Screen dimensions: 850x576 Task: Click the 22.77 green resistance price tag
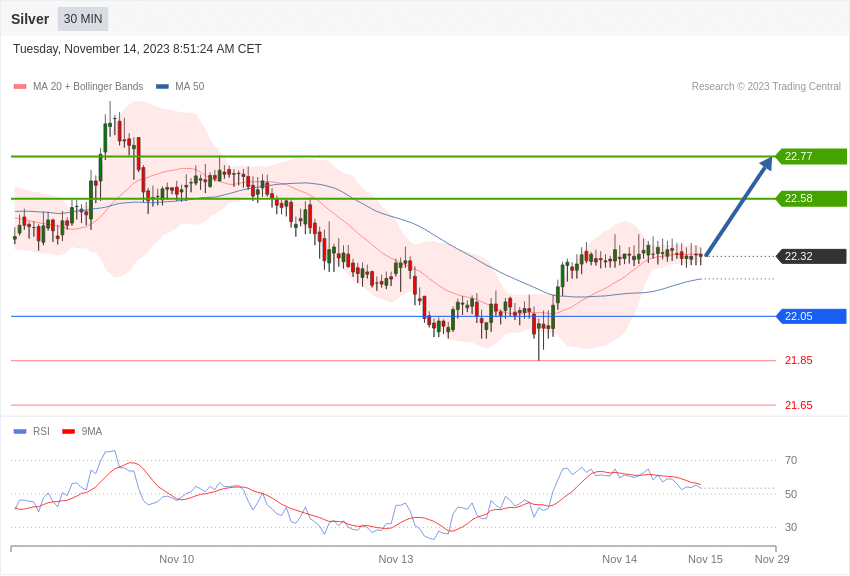click(x=812, y=157)
